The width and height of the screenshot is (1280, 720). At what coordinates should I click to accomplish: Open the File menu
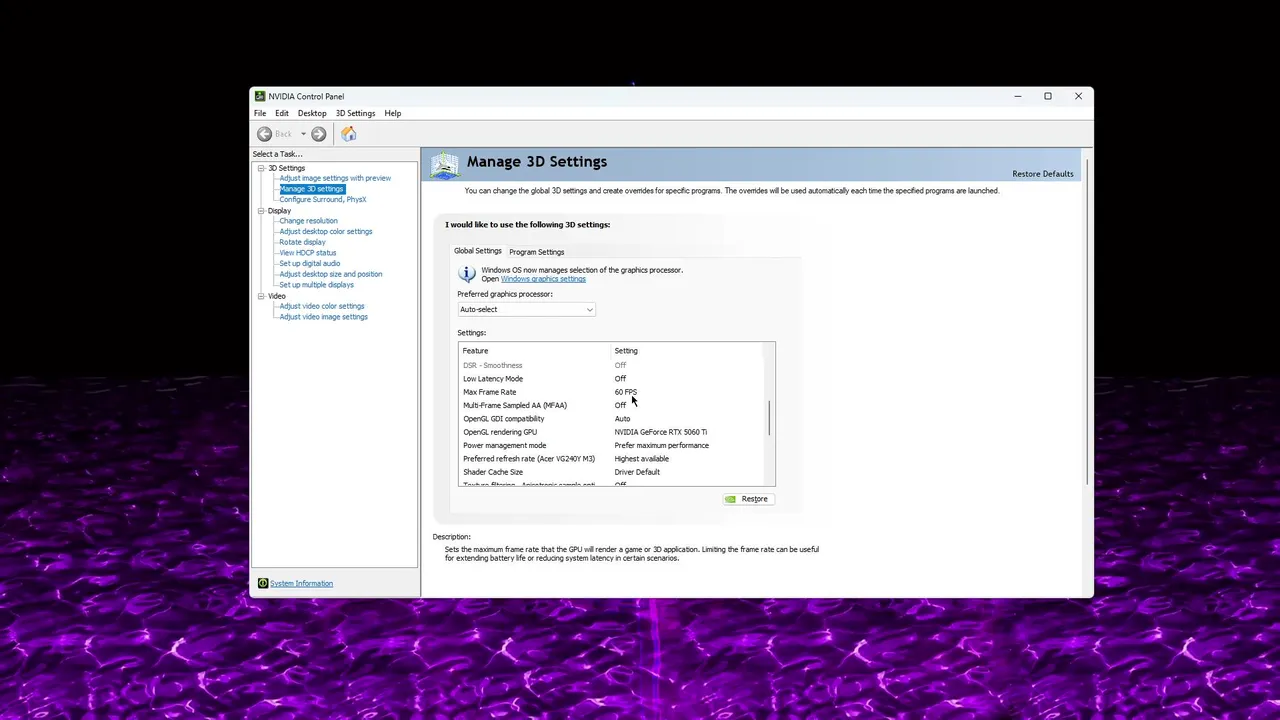click(260, 113)
